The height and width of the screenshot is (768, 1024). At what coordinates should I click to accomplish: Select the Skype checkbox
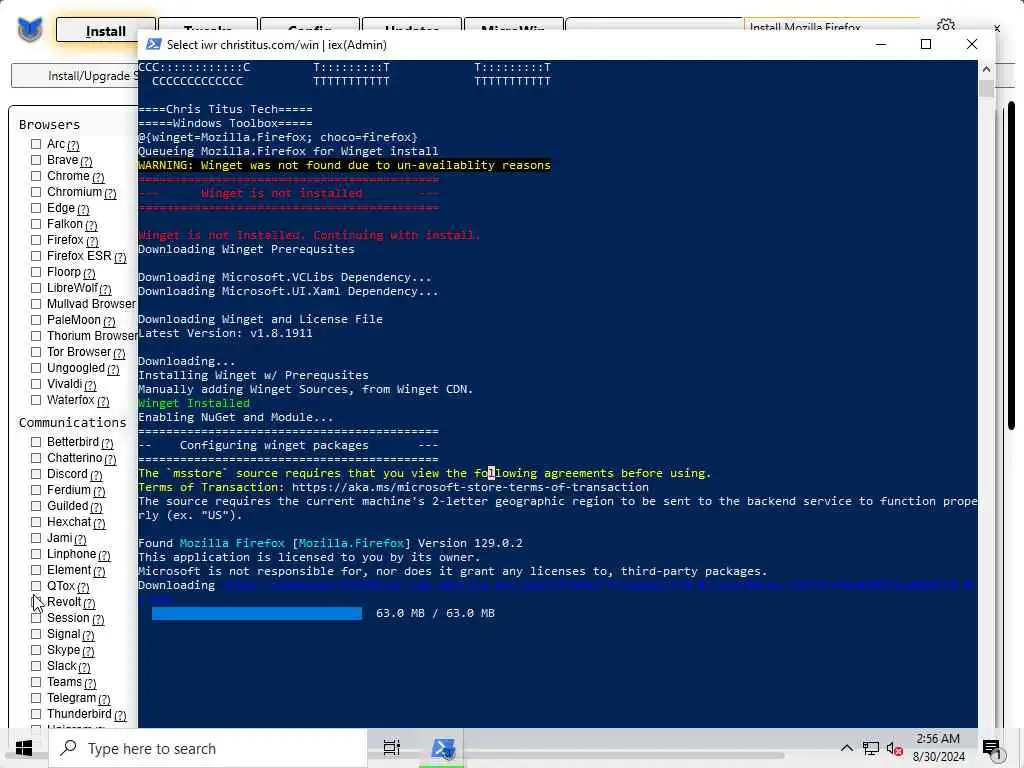click(36, 650)
